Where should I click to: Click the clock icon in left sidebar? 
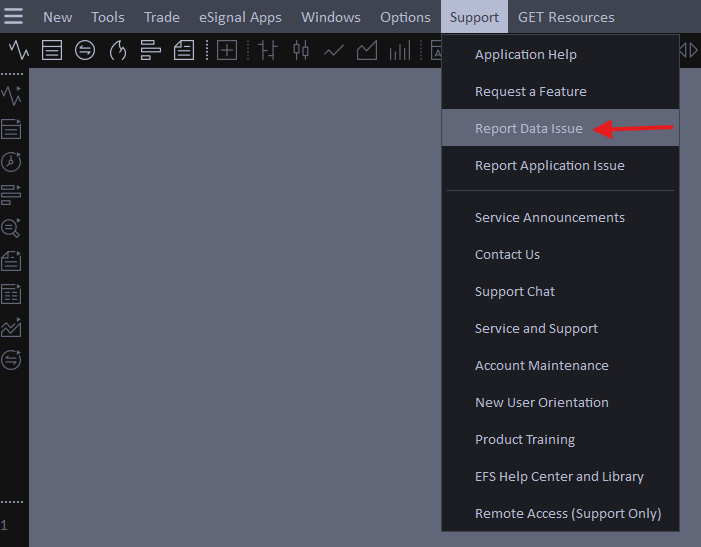[x=11, y=162]
